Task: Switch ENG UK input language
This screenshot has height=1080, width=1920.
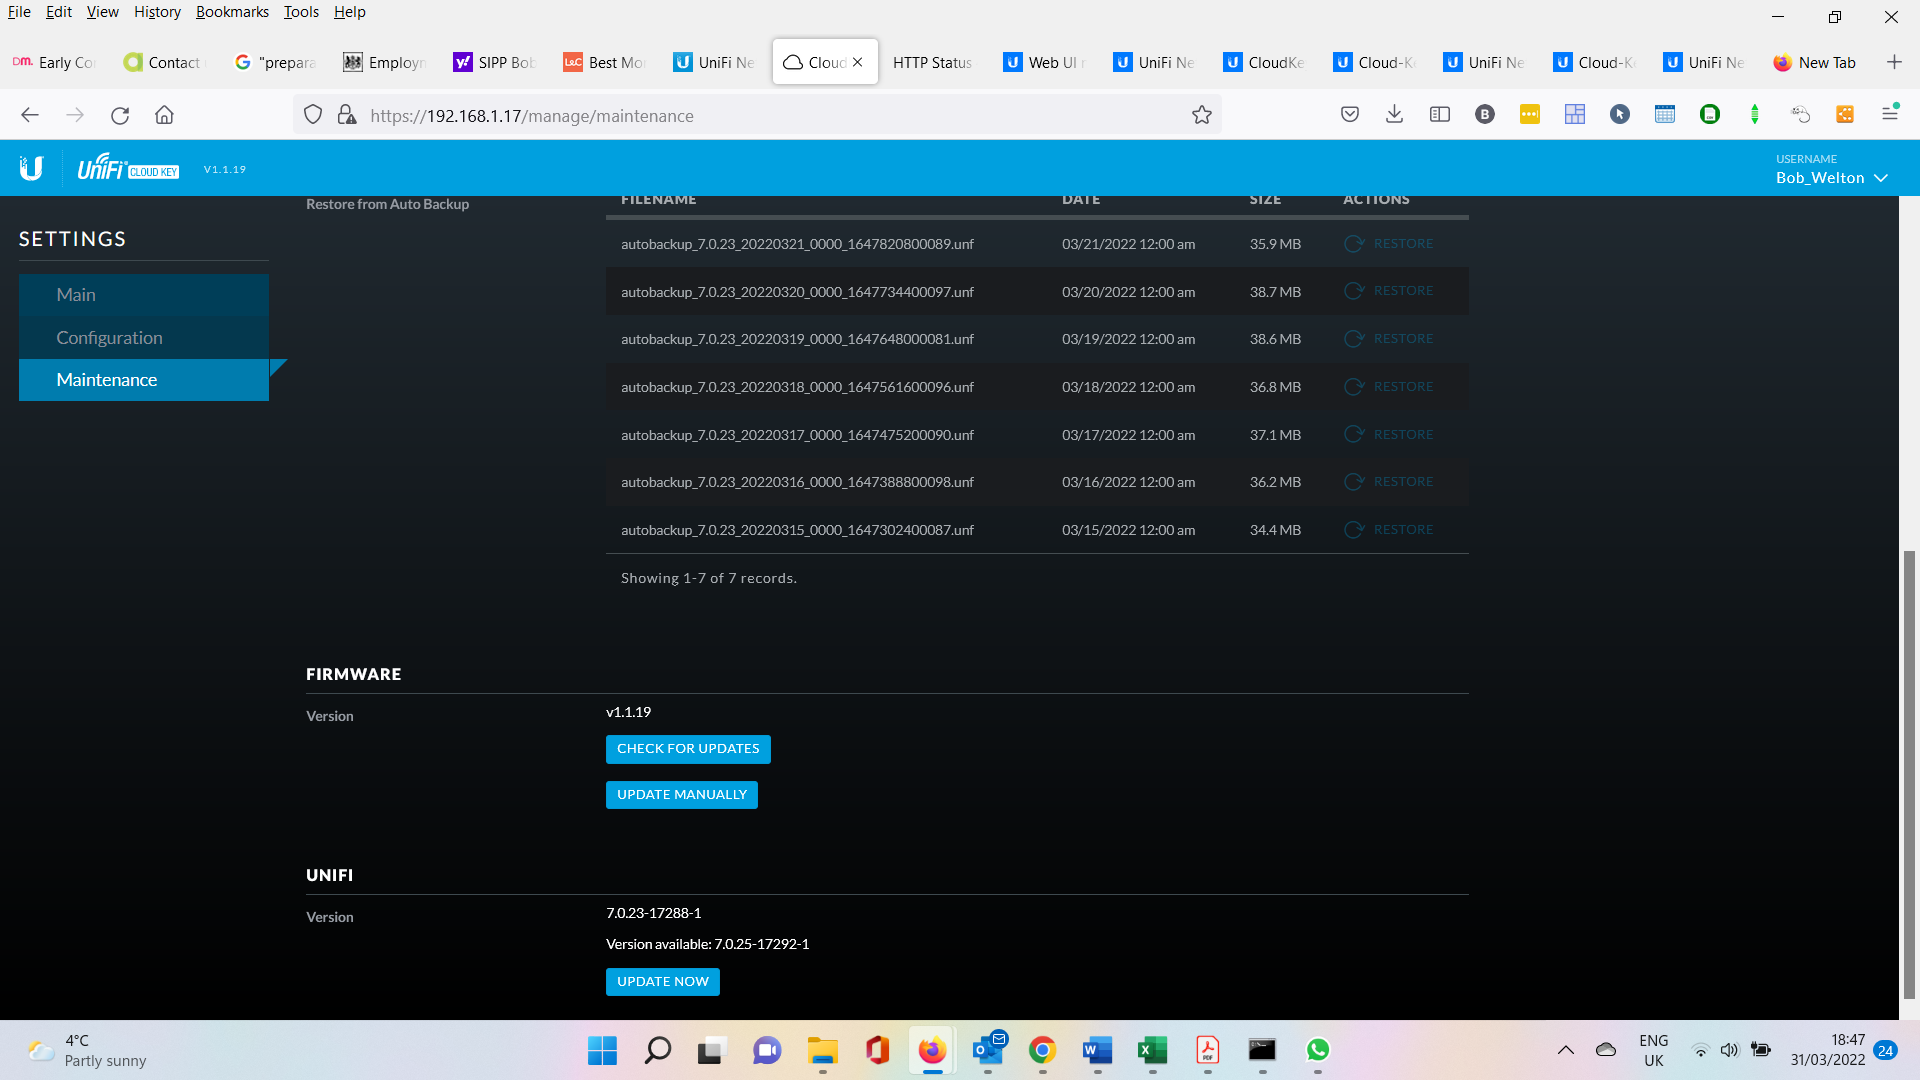Action: pyautogui.click(x=1654, y=1050)
